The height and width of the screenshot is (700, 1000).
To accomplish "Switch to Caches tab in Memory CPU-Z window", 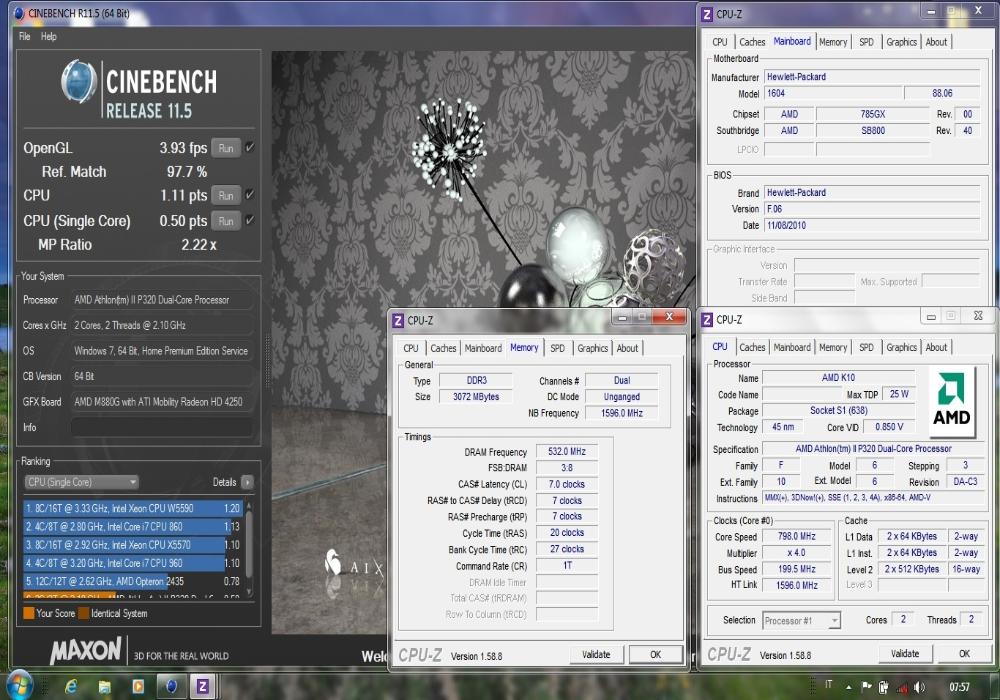I will click(x=443, y=348).
